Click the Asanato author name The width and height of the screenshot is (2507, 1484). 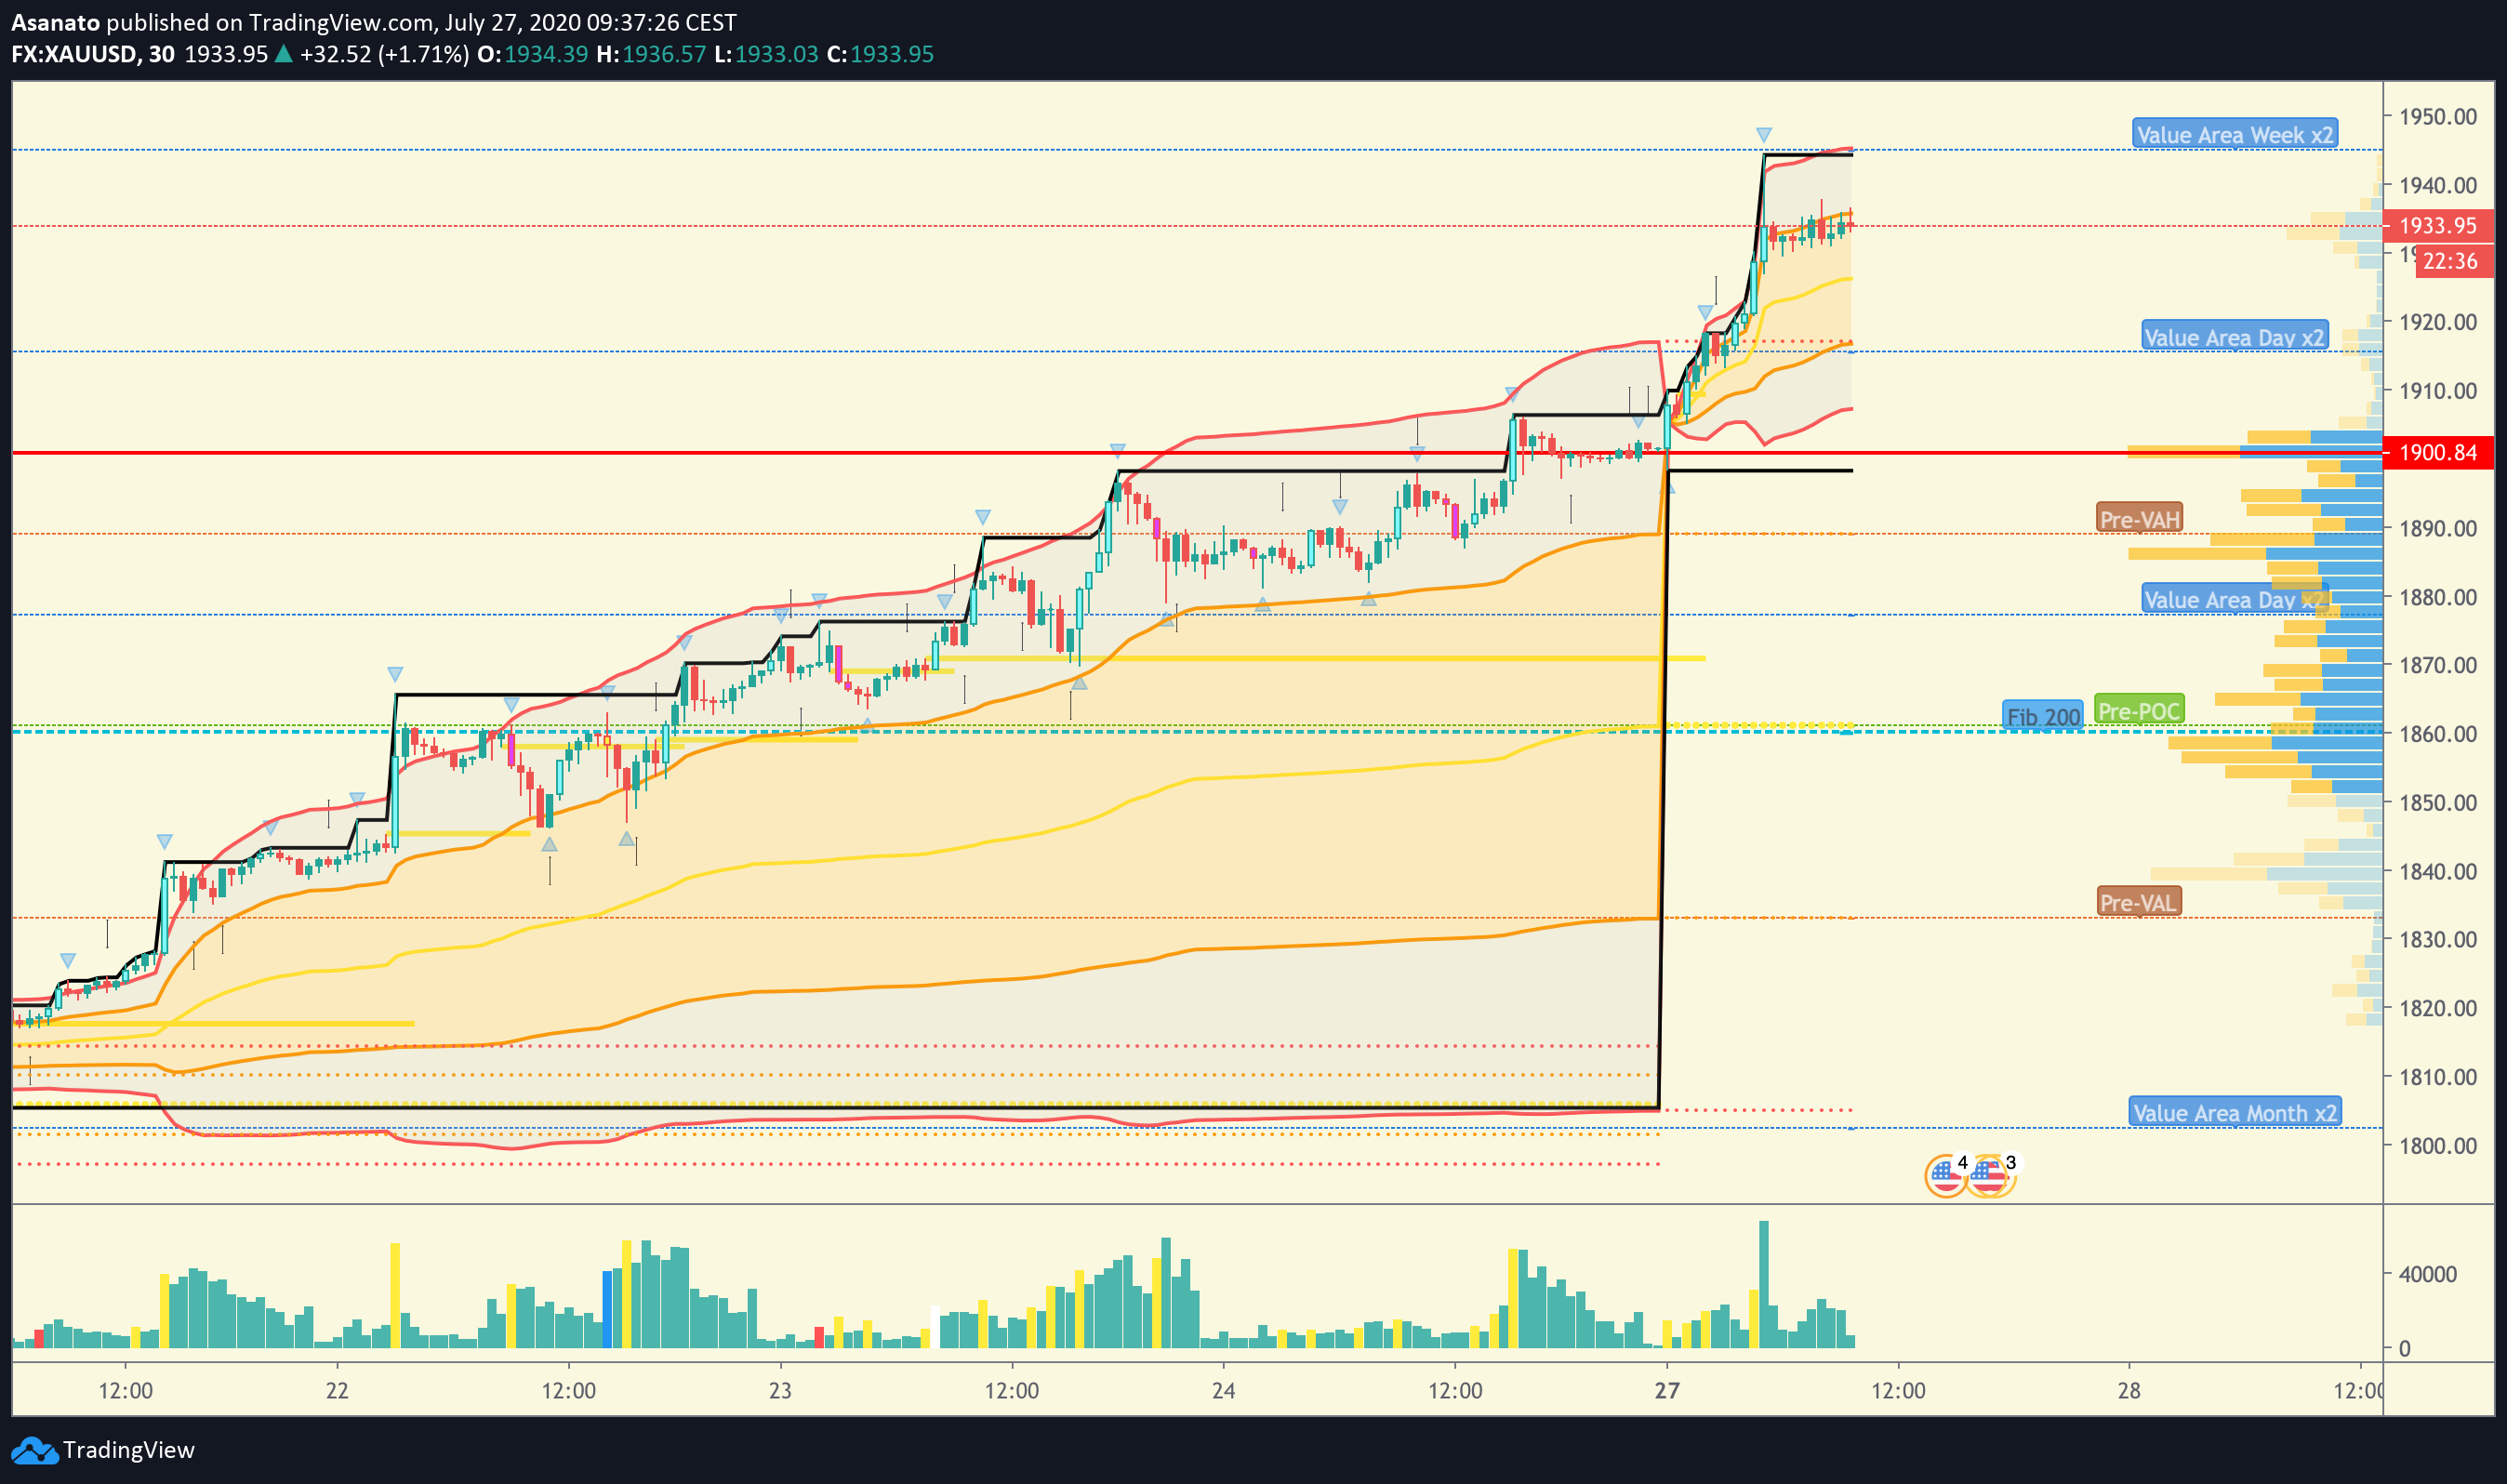pos(55,22)
